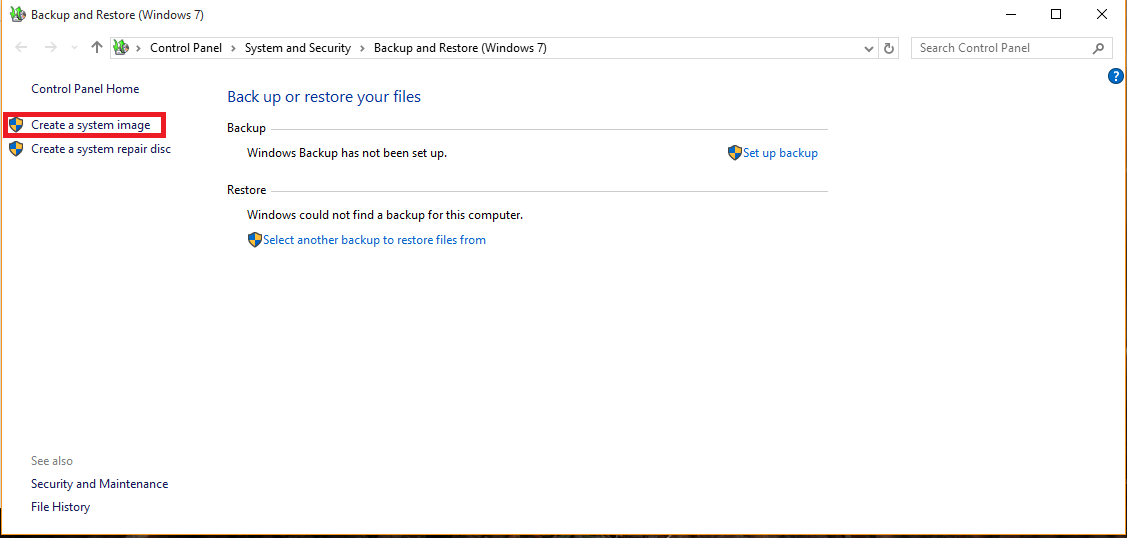Viewport: 1127px width, 538px height.
Task: Expand the chevron after System and Security
Action: coord(362,48)
